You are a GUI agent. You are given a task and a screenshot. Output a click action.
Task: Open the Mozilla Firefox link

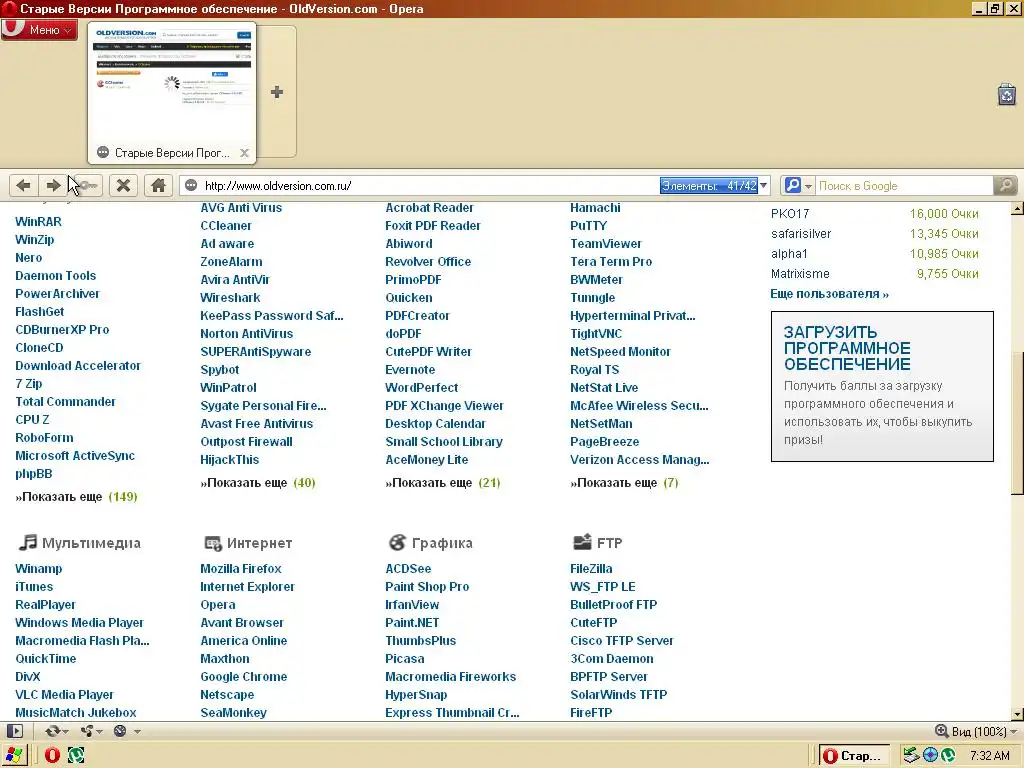[241, 569]
